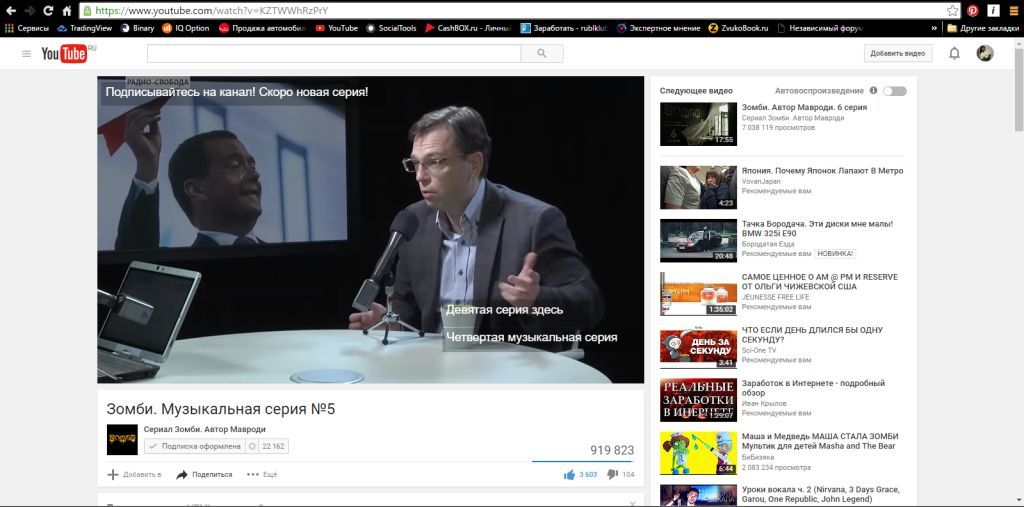The width and height of the screenshot is (1024, 507).
Task: Open notifications bell
Action: pyautogui.click(x=954, y=54)
